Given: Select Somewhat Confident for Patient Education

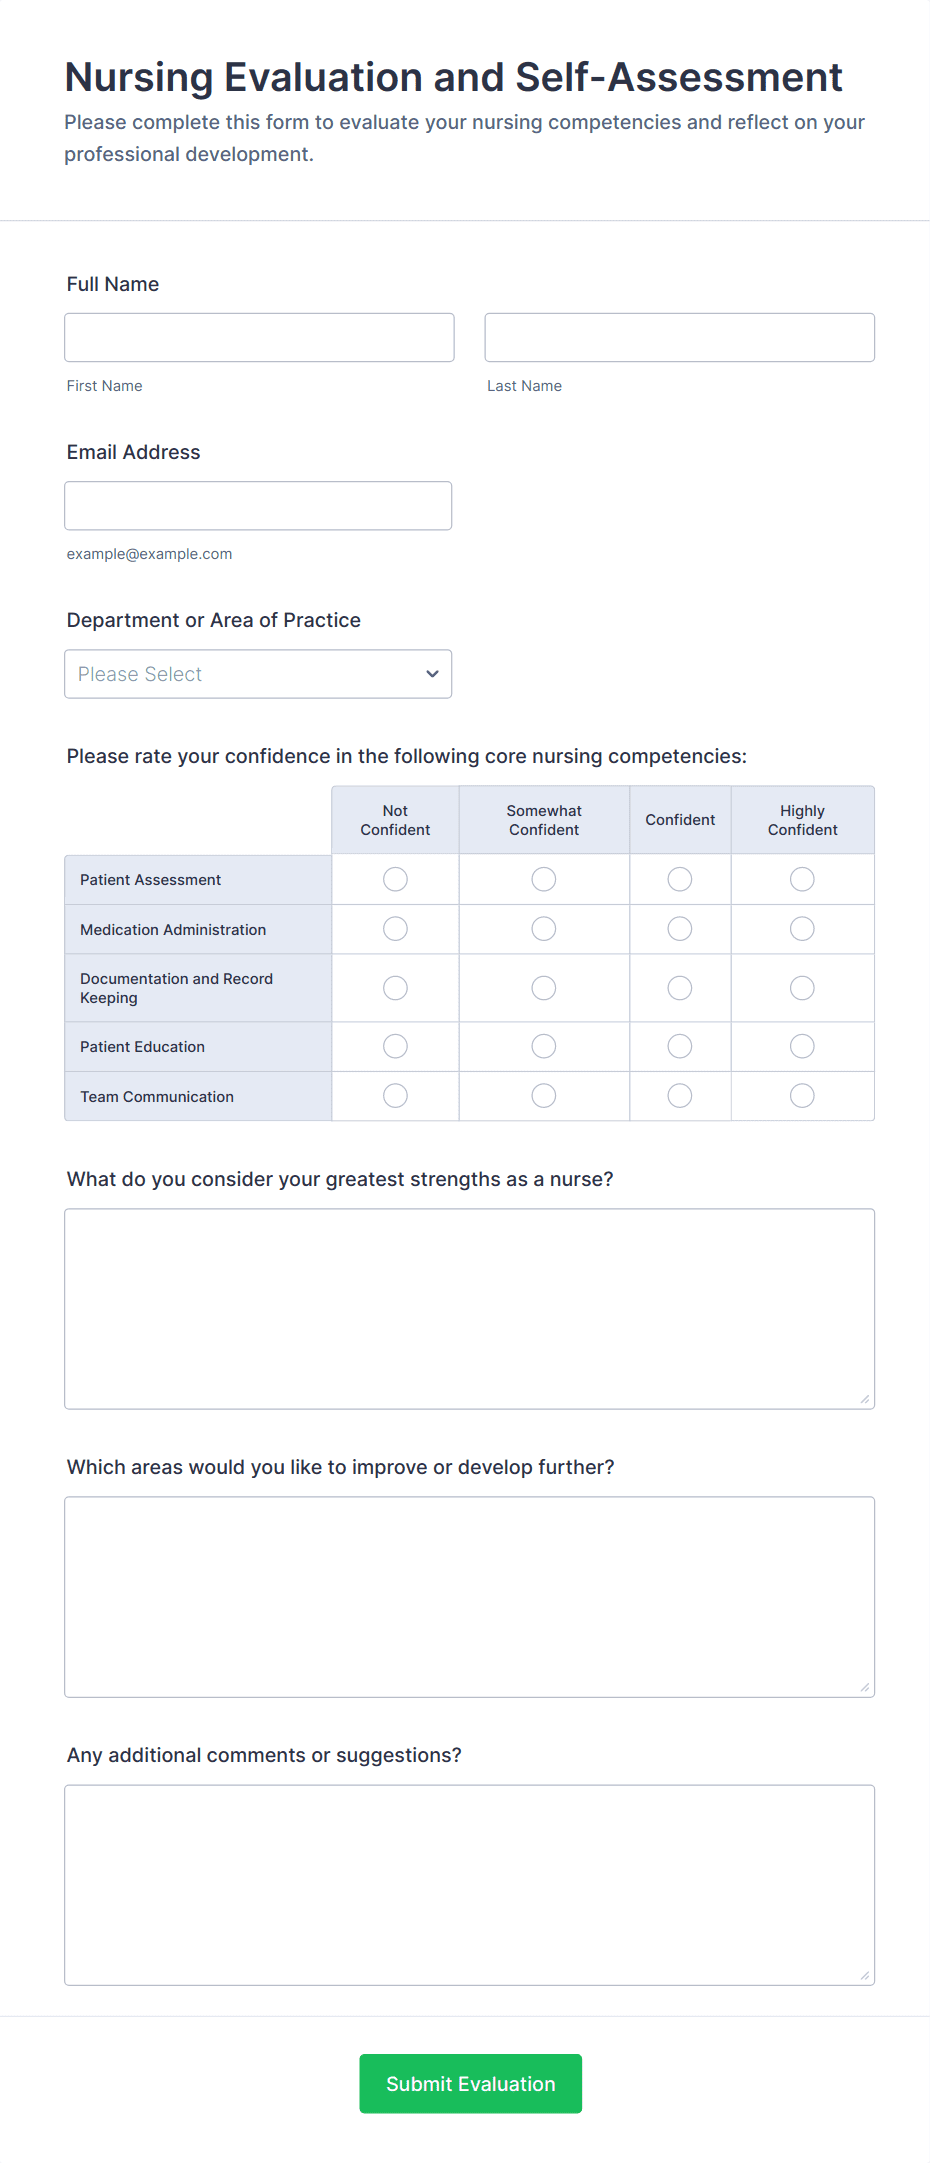Looking at the screenshot, I should point(543,1046).
